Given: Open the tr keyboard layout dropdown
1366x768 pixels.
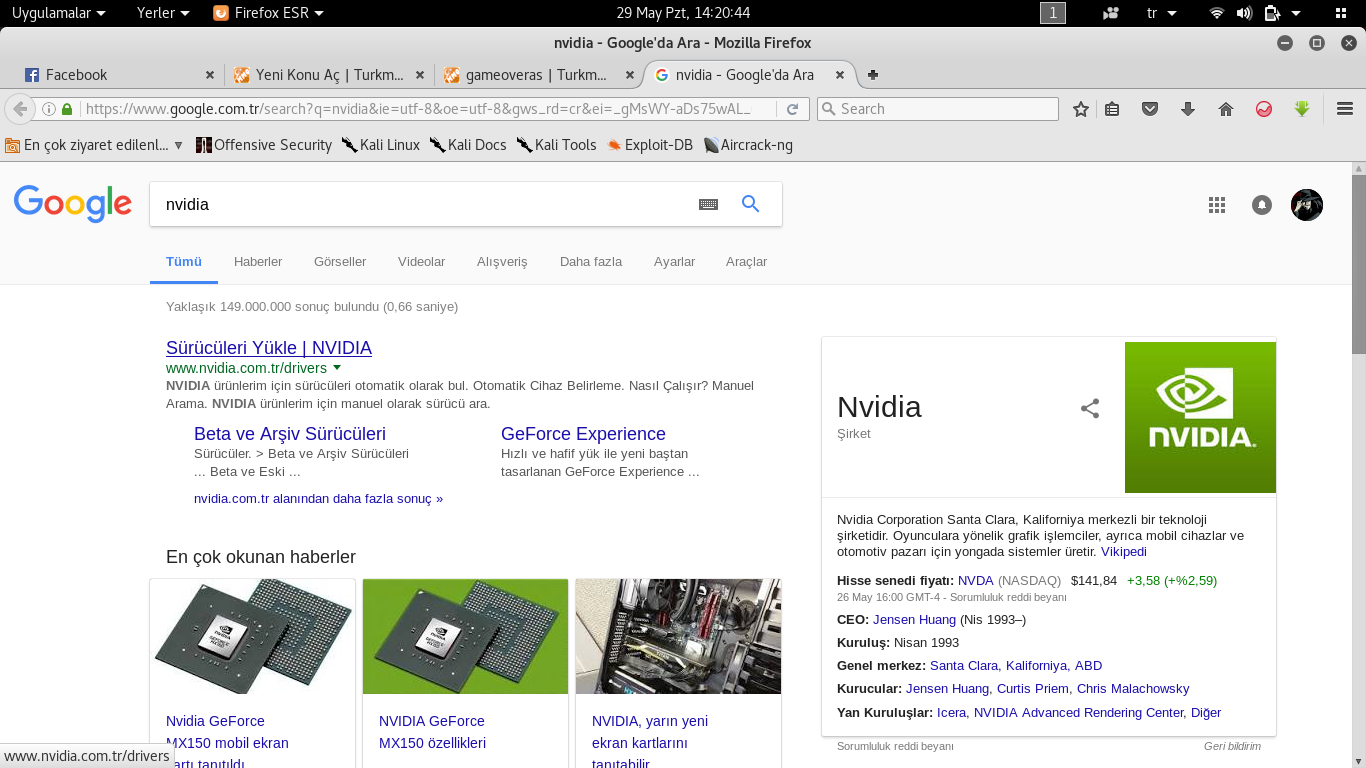Looking at the screenshot, I should coord(1161,13).
